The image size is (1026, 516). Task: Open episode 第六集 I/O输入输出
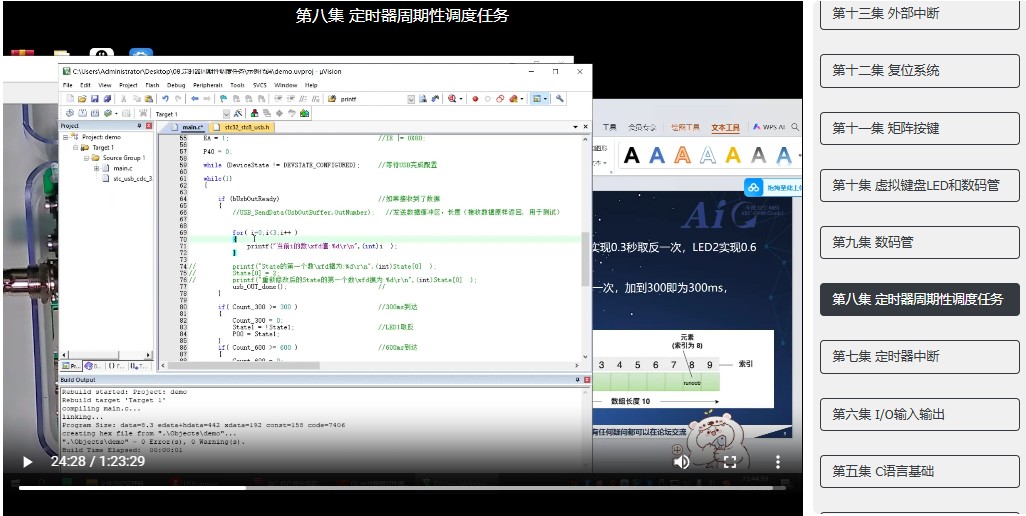919,414
